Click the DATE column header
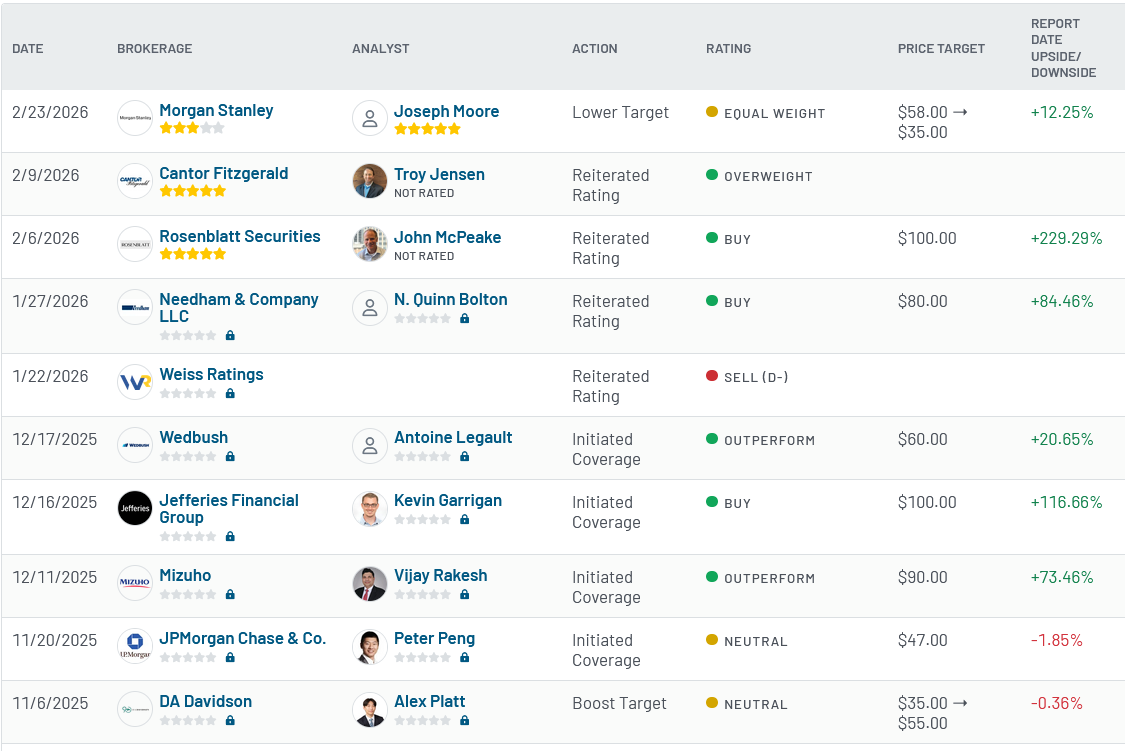1125x751 pixels. (27, 49)
